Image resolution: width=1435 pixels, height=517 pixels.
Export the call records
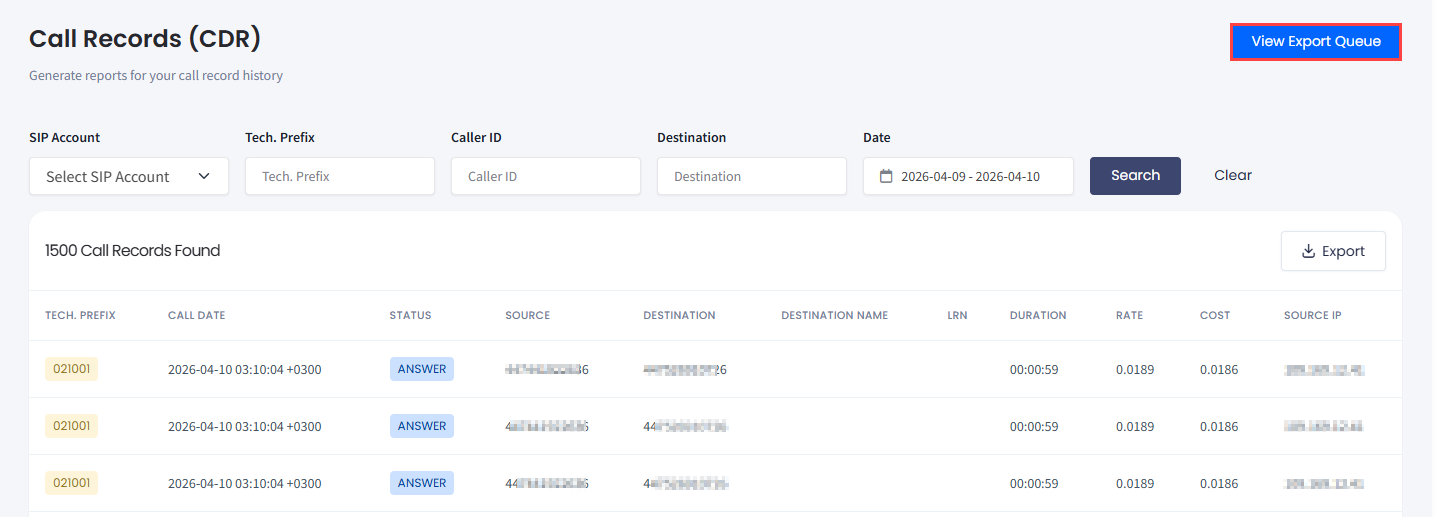[1333, 251]
